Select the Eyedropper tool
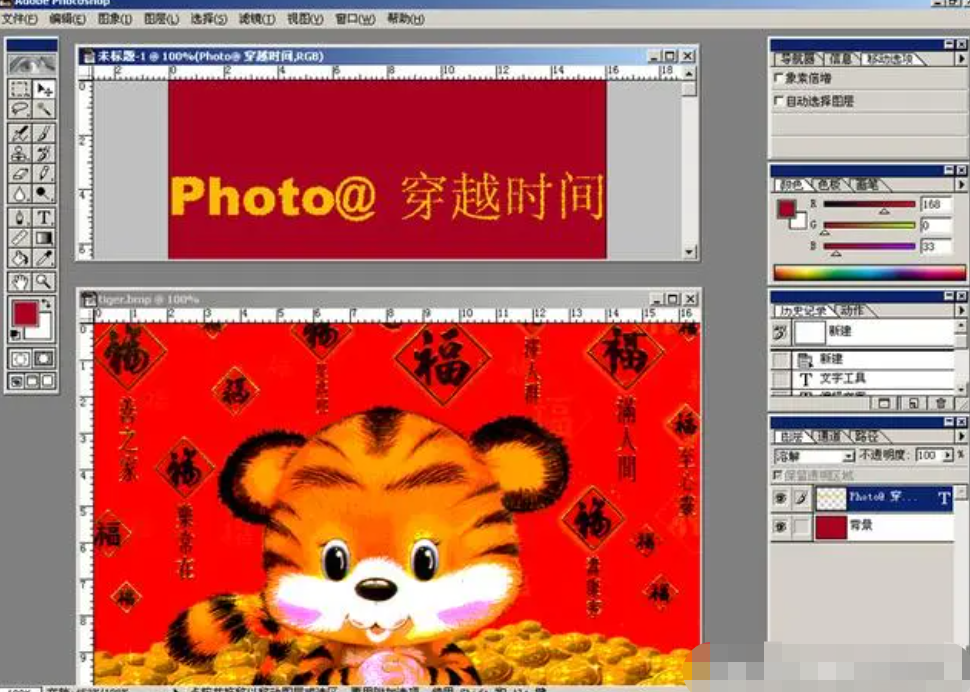 (x=45, y=259)
